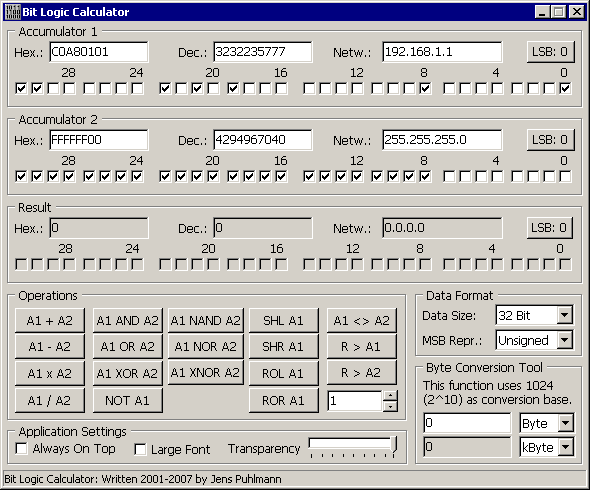Toggle bit 16 checkbox in Accumulator 2
The image size is (590, 490).
pos(281,176)
